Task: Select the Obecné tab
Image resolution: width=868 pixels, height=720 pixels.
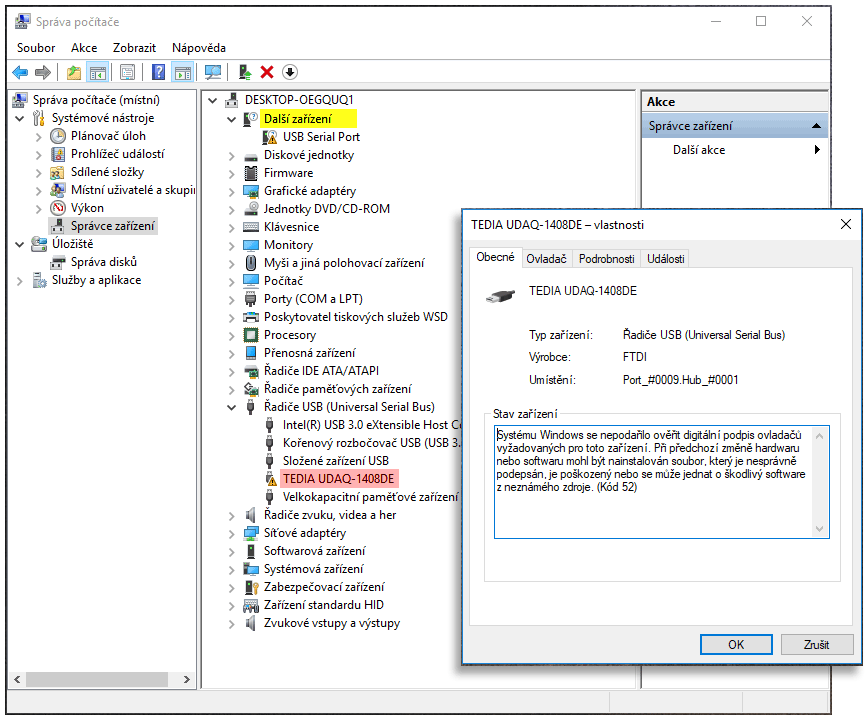Action: [495, 257]
